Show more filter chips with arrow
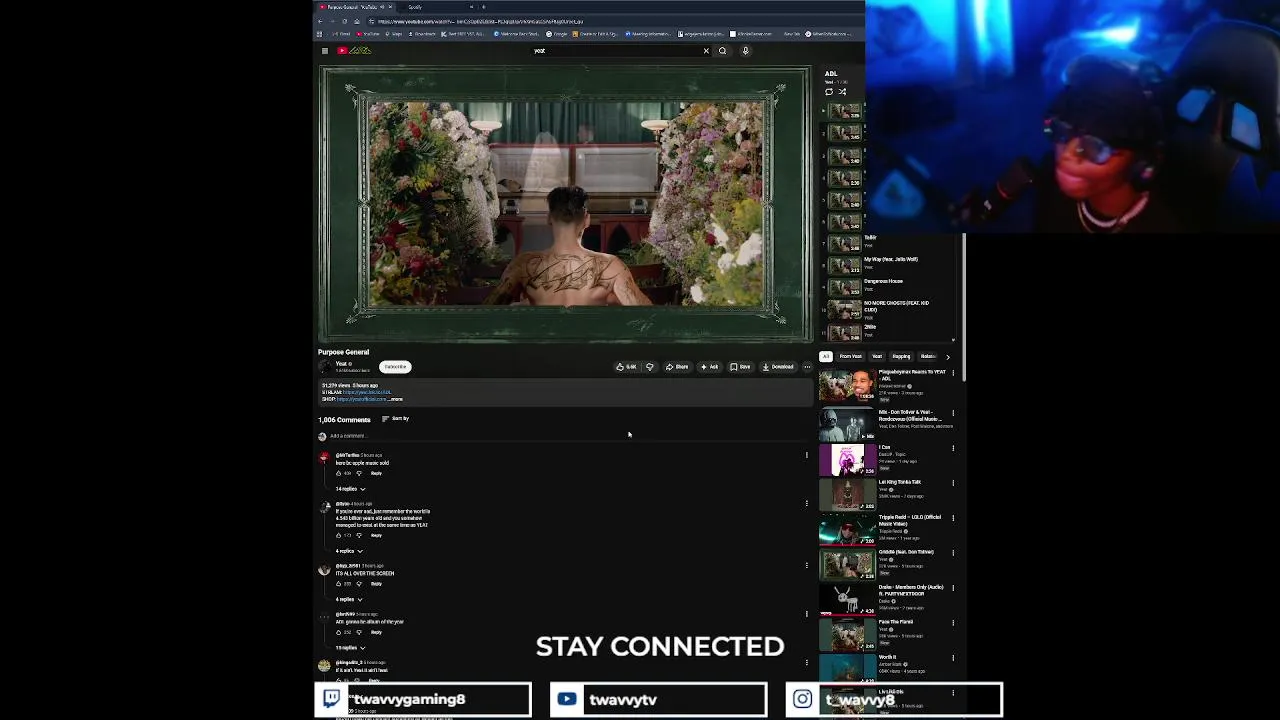The image size is (1280, 720). click(x=948, y=356)
